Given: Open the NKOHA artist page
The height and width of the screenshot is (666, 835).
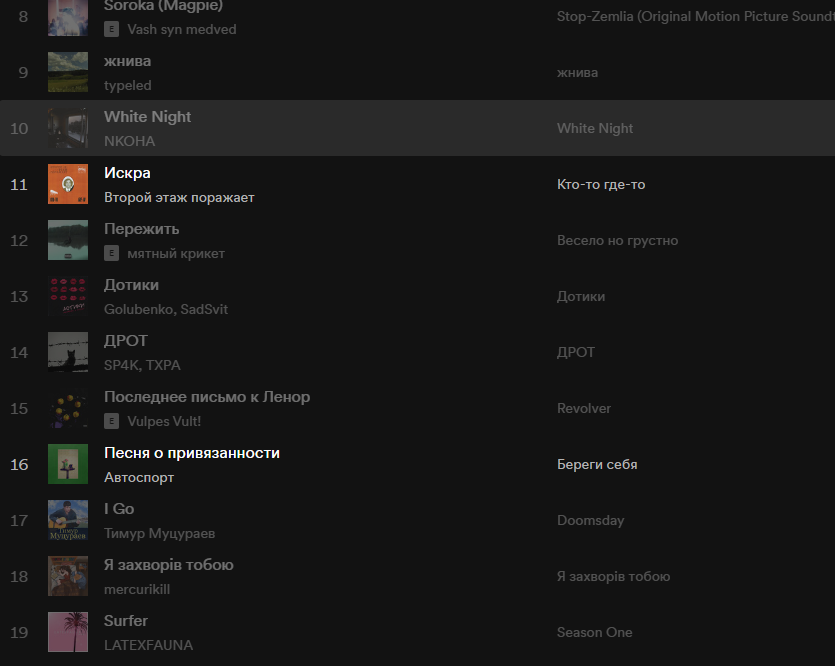Looking at the screenshot, I should (130, 142).
